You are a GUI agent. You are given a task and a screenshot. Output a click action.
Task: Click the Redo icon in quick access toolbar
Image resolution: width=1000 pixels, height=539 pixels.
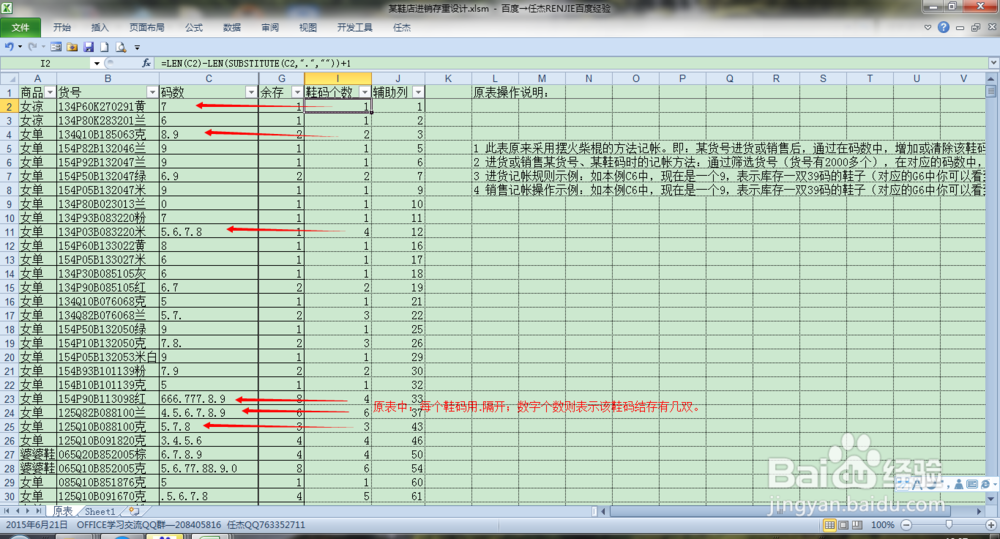click(33, 47)
